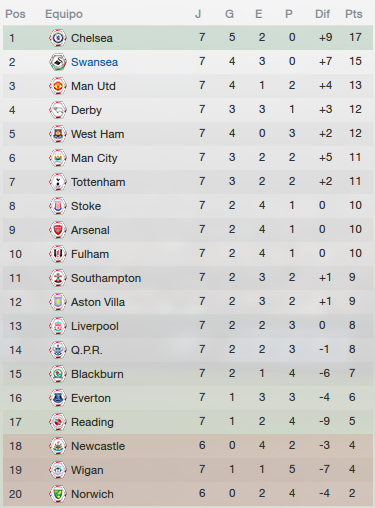Screen dimensions: 375x508
Task: Click the Norwich club crest
Action: point(58,494)
